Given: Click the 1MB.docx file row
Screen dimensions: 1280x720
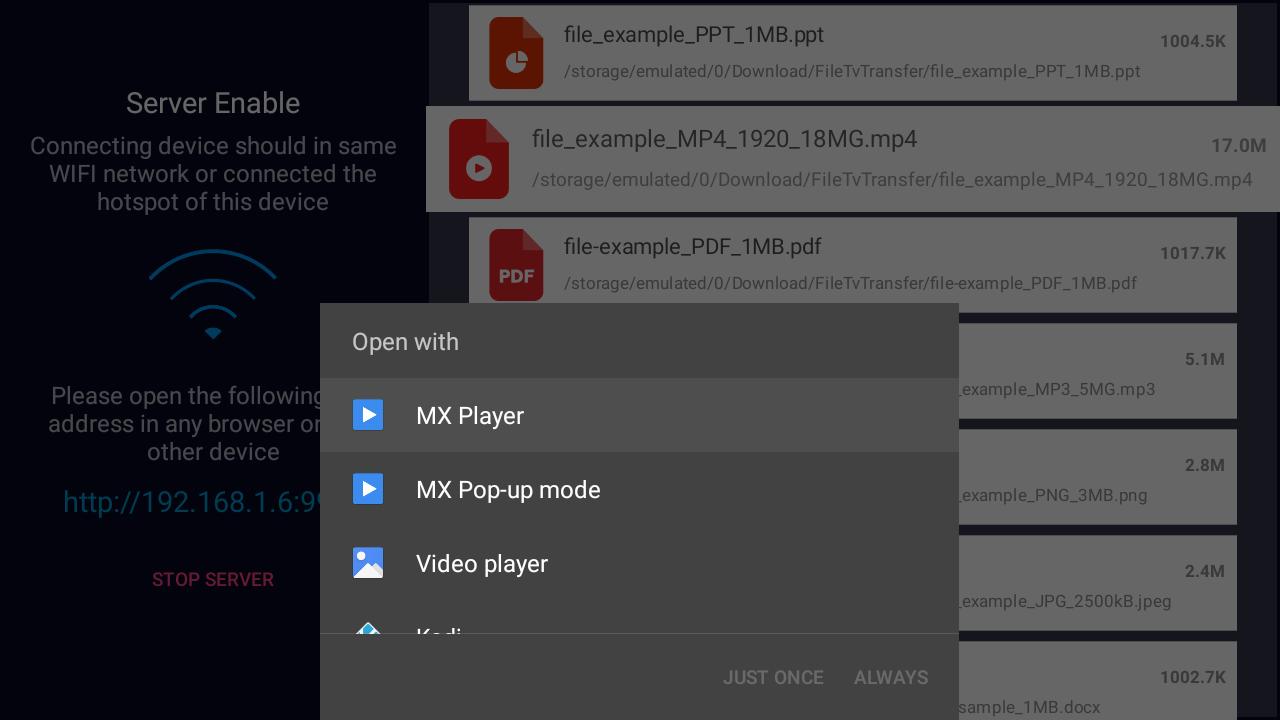Looking at the screenshot, I should click(1098, 681).
